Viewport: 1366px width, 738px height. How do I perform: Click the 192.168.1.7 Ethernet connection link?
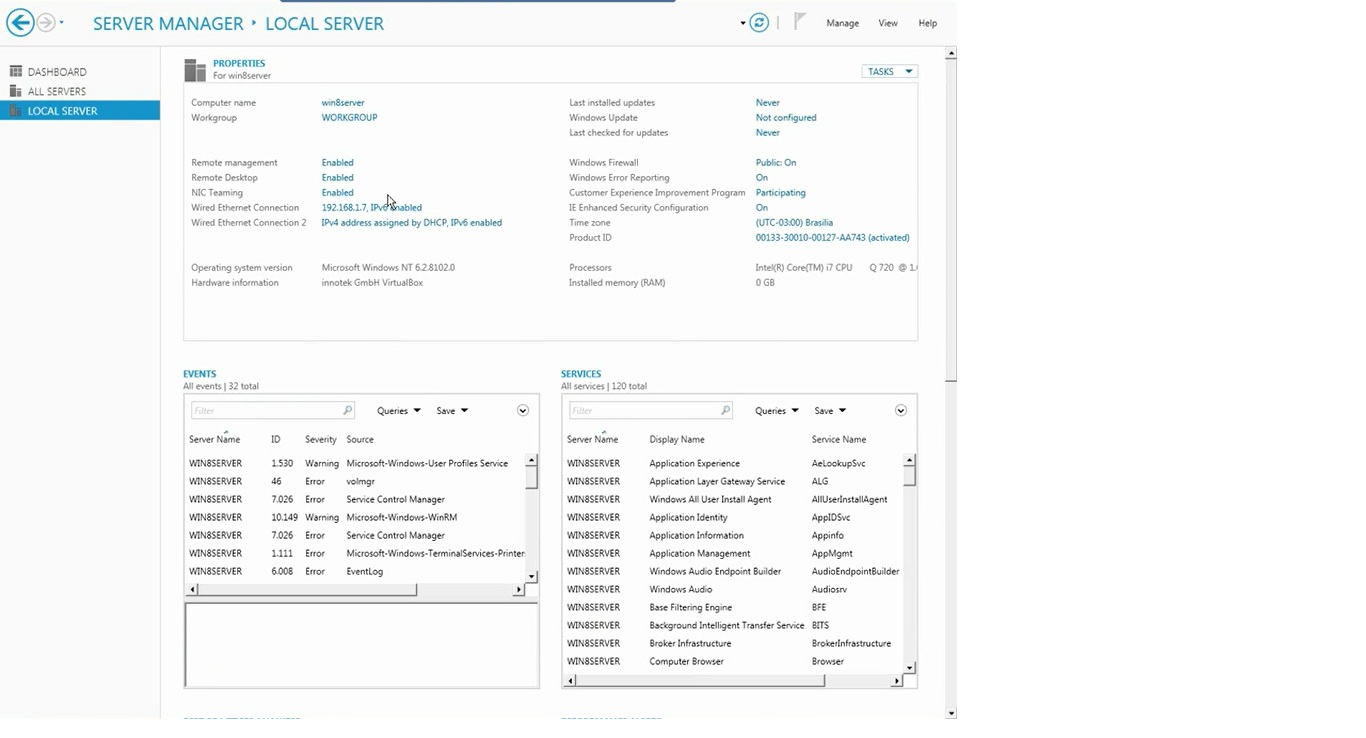click(371, 208)
